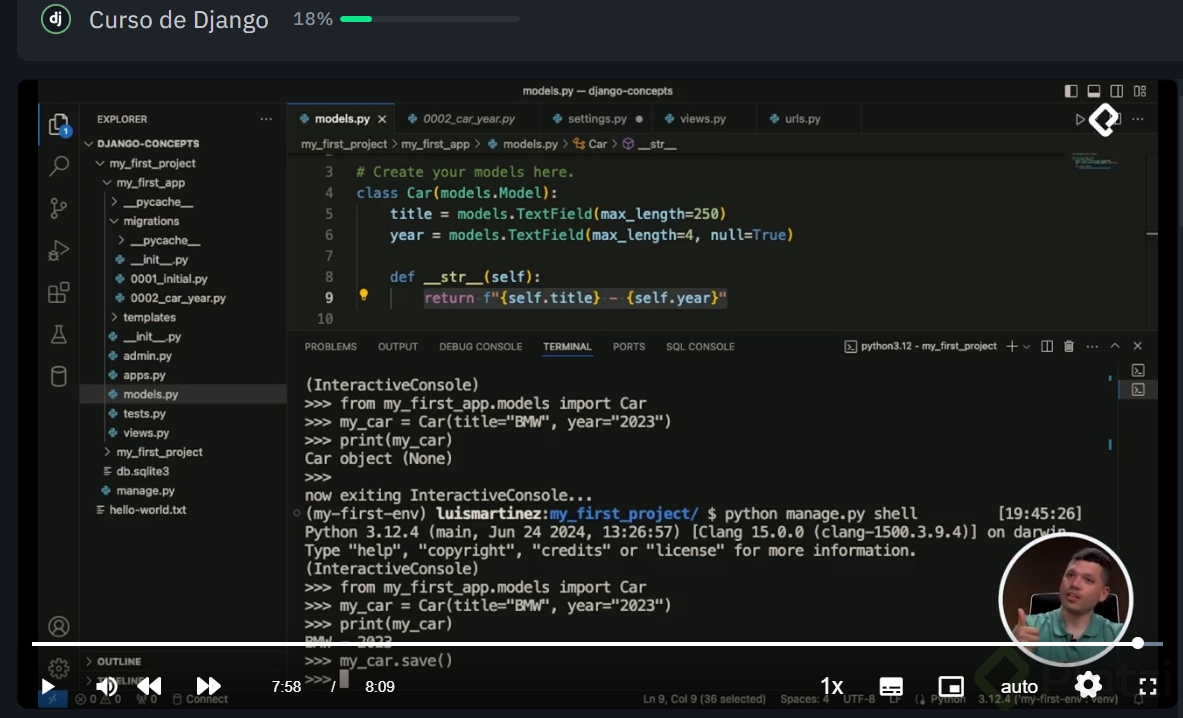Image resolution: width=1183 pixels, height=718 pixels.
Task: Collapse the migrations folder
Action: tap(151, 221)
